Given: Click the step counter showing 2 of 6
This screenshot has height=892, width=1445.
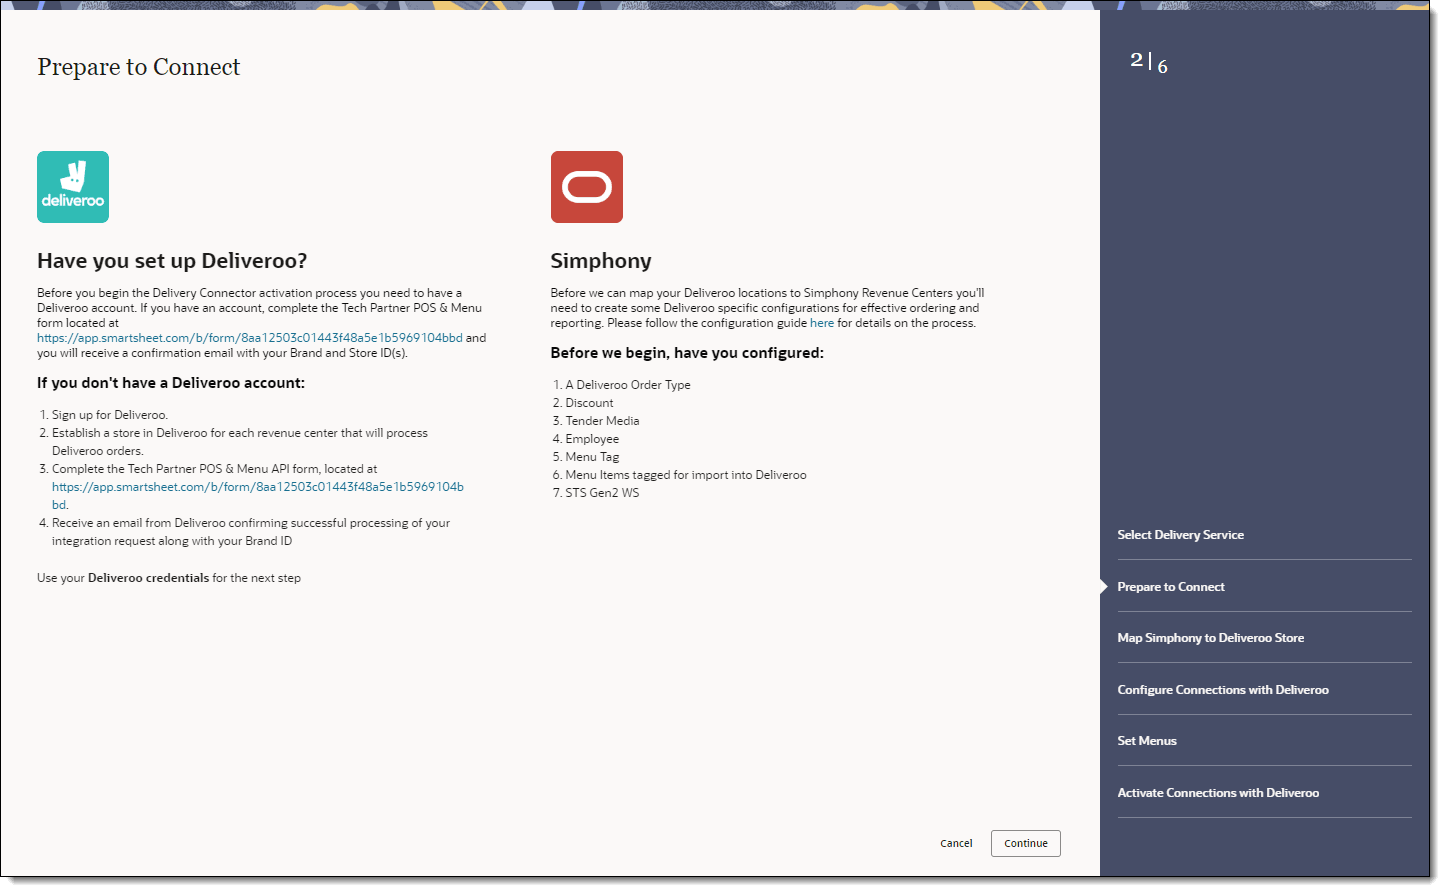Looking at the screenshot, I should coord(1149,62).
